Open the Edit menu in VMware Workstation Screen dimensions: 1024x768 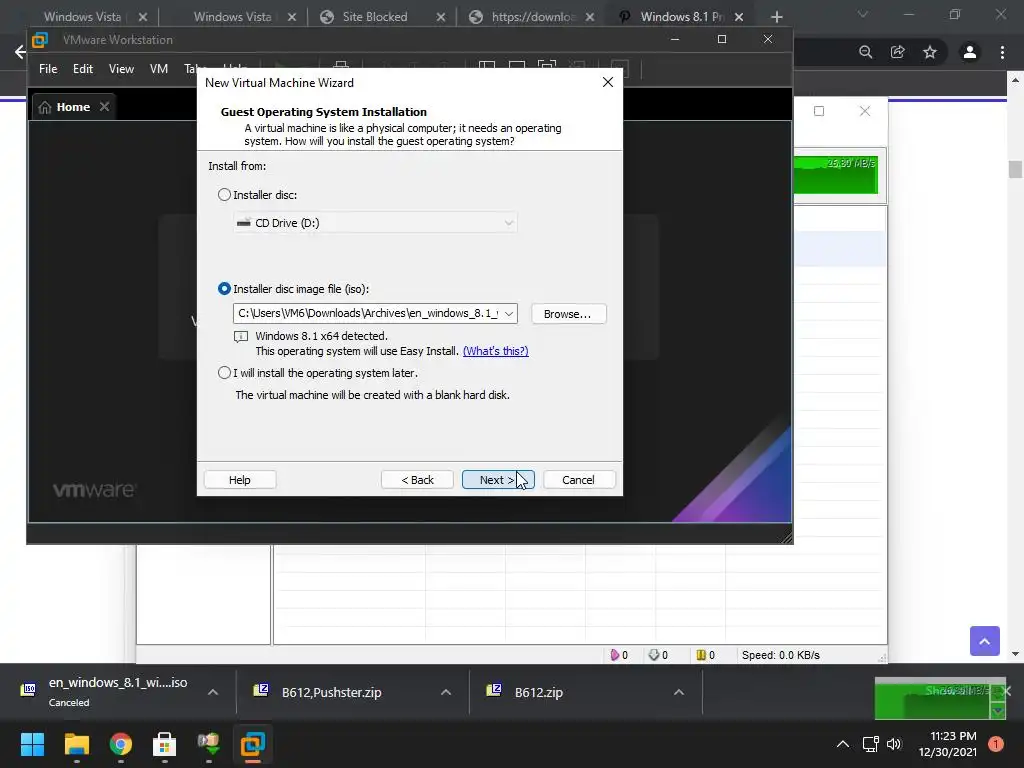83,69
